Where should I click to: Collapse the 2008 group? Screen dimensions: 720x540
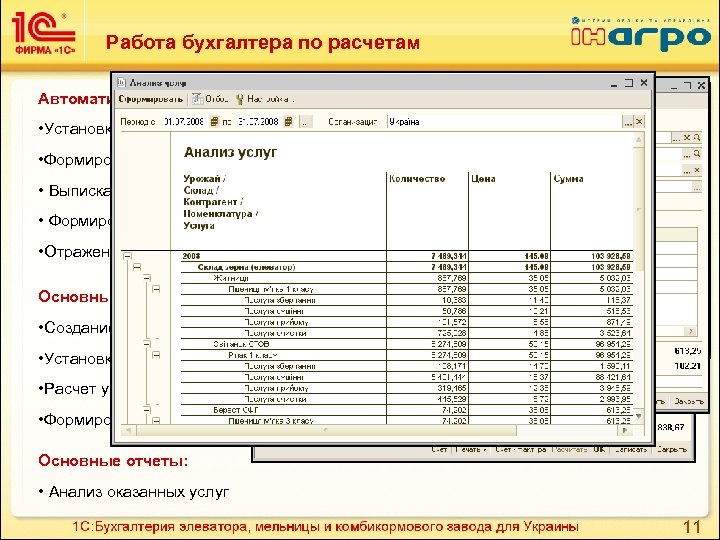[x=127, y=257]
